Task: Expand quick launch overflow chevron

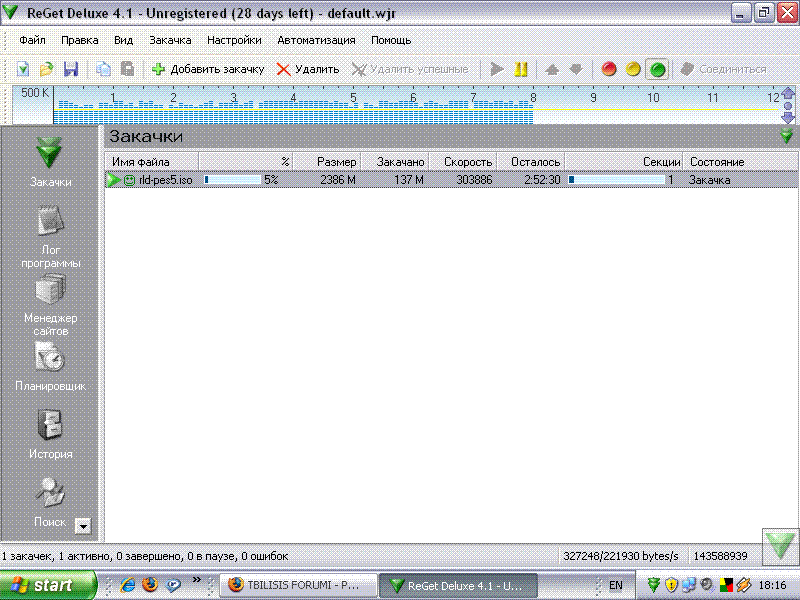Action: [x=196, y=580]
